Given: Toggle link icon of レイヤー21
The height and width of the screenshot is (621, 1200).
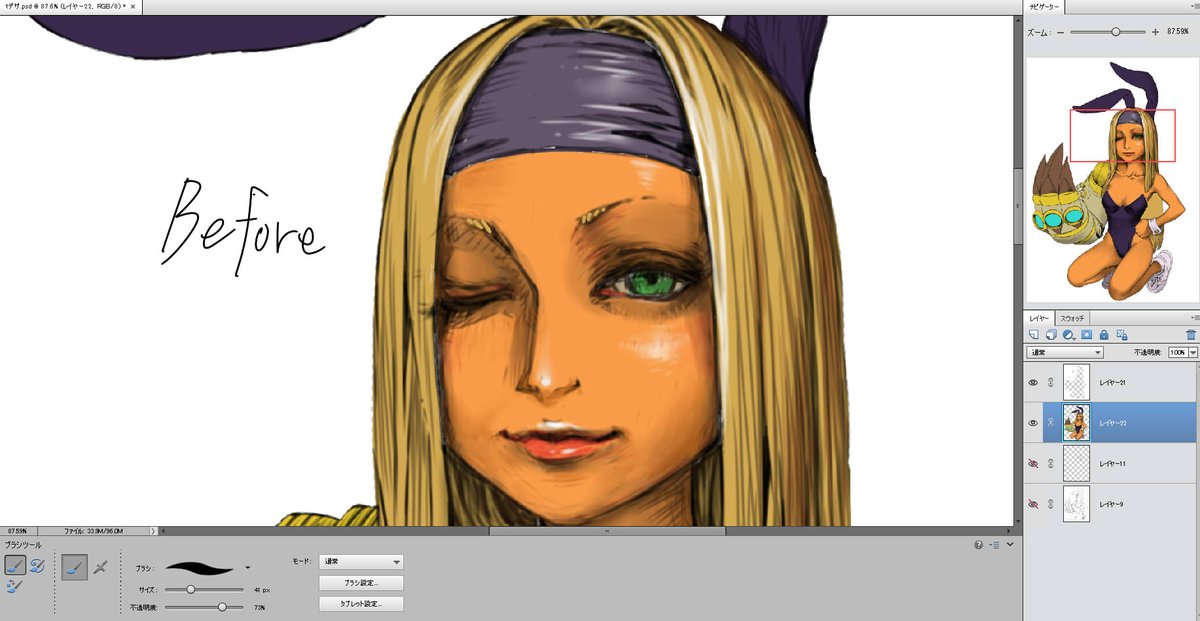Looking at the screenshot, I should coord(1050,382).
